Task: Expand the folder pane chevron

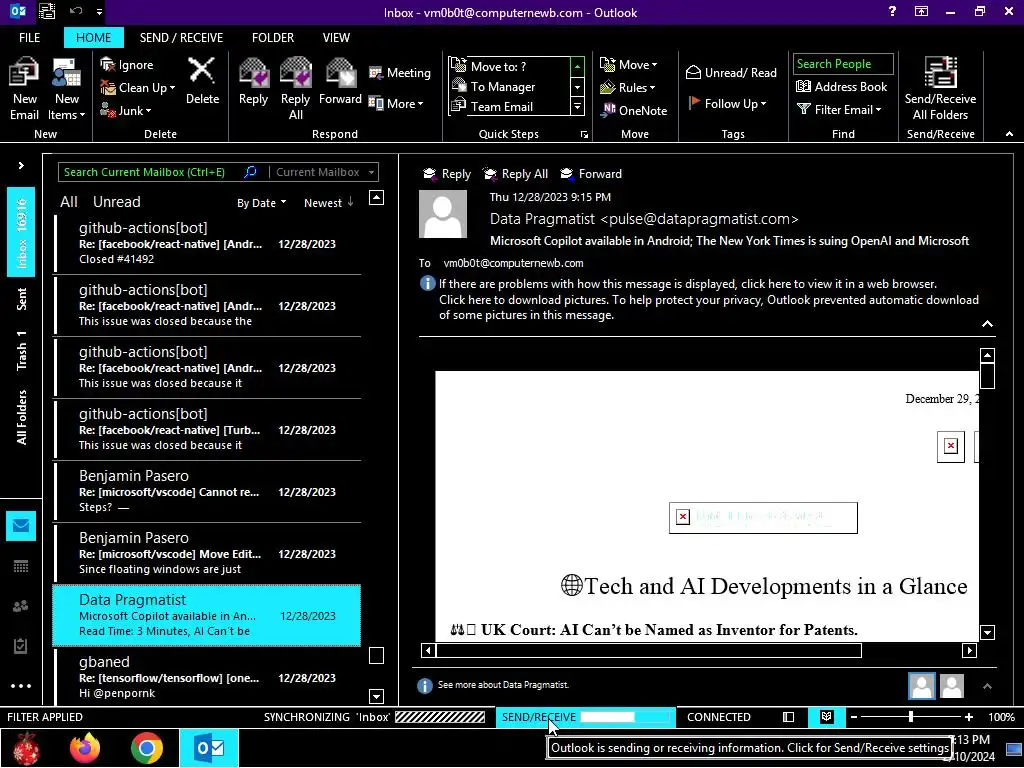Action: click(21, 165)
